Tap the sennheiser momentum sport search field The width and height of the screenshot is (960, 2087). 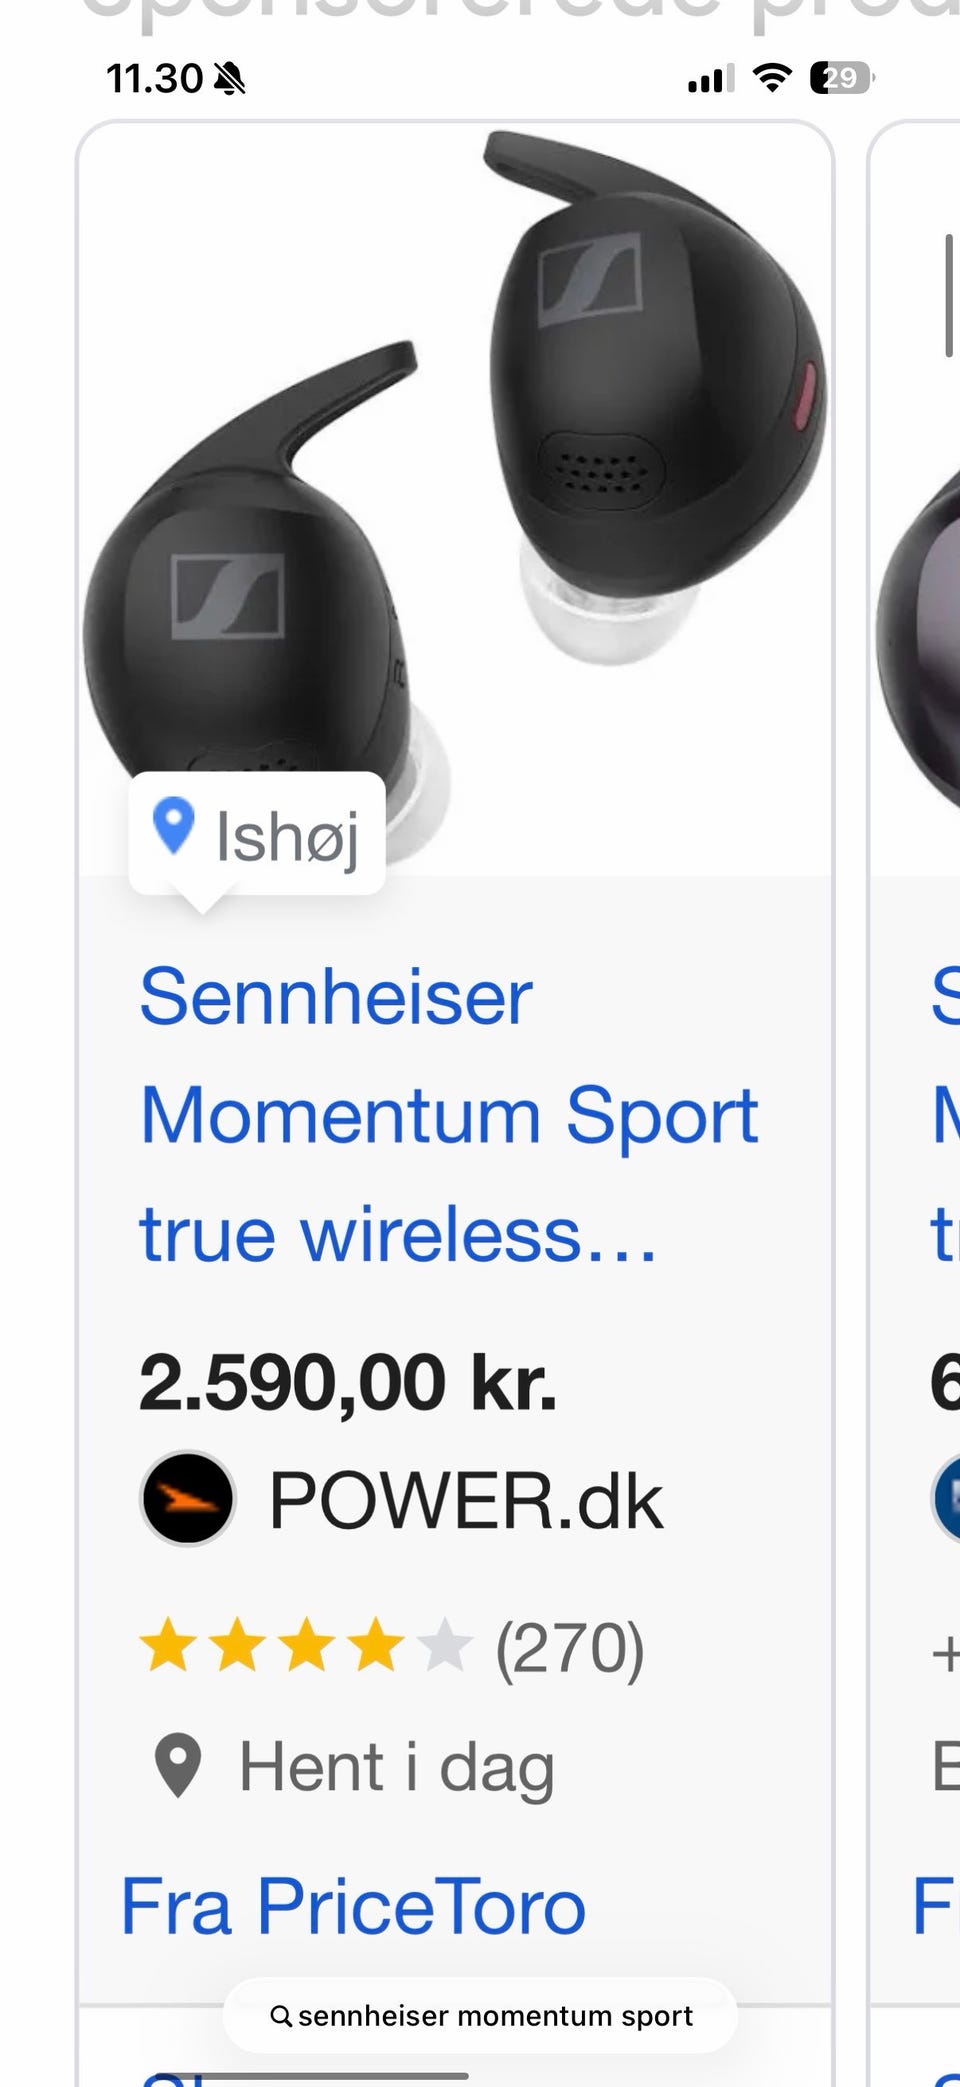click(x=480, y=2016)
